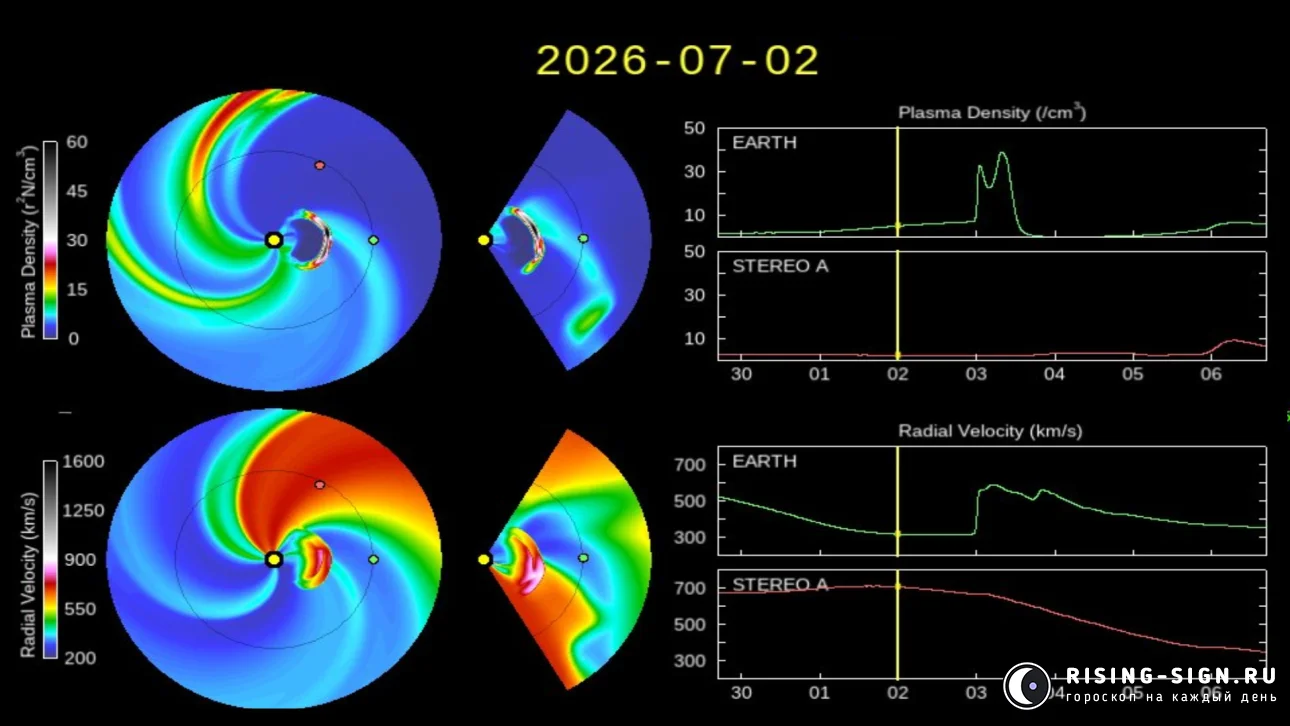1290x726 pixels.
Task: Click the pink STEREO A marker in the bottom velocity disc
Action: [320, 484]
